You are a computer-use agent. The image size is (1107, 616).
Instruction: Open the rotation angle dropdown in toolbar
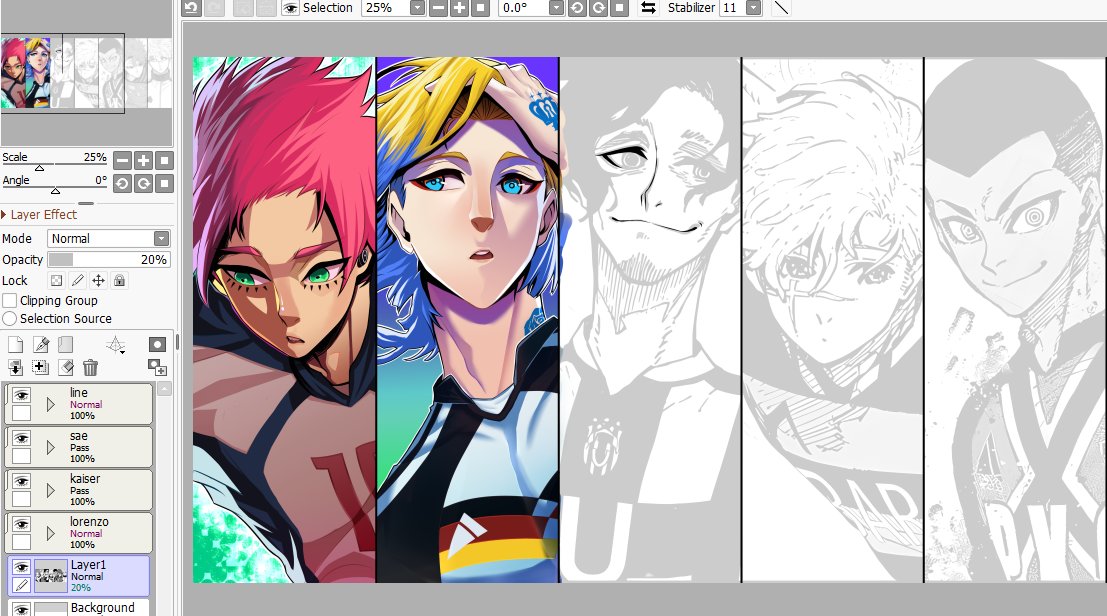[556, 8]
